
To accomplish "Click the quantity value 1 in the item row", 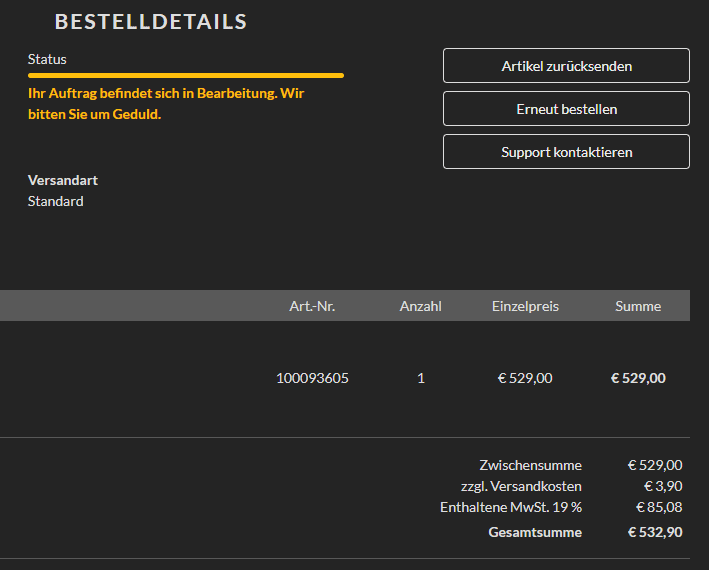I will (421, 378).
